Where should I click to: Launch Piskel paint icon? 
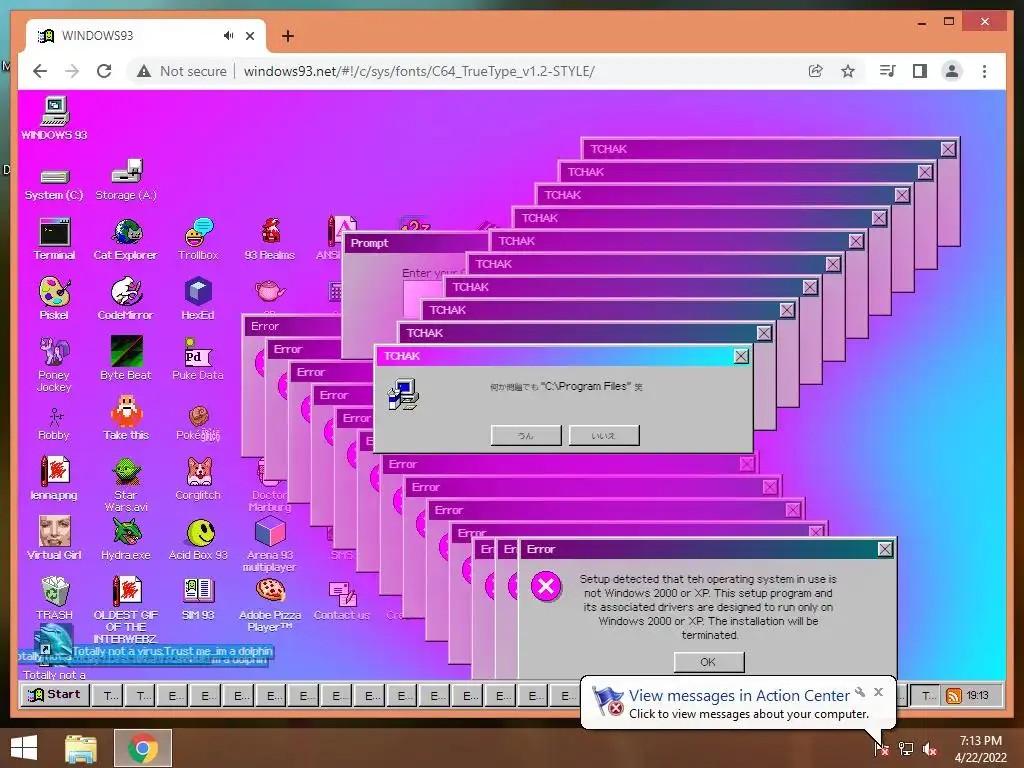[54, 299]
